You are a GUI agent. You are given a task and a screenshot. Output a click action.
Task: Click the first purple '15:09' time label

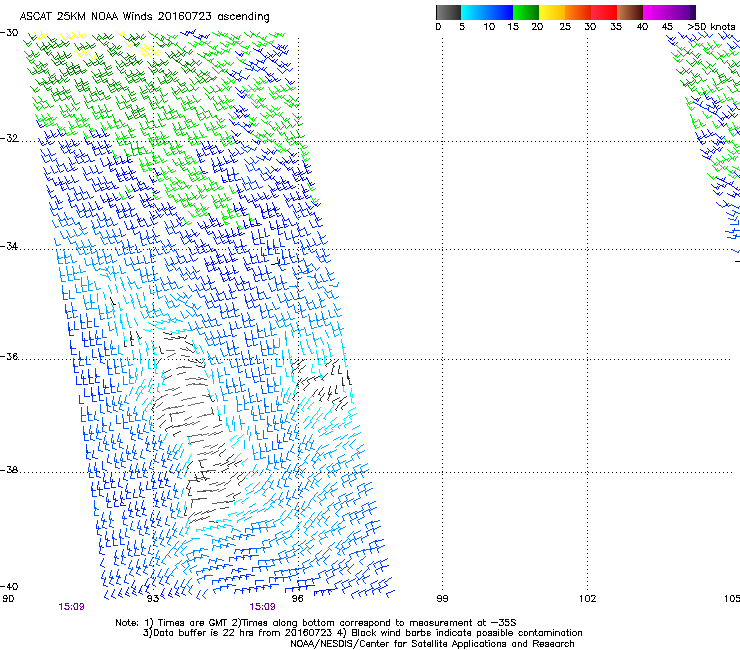pyautogui.click(x=71, y=607)
